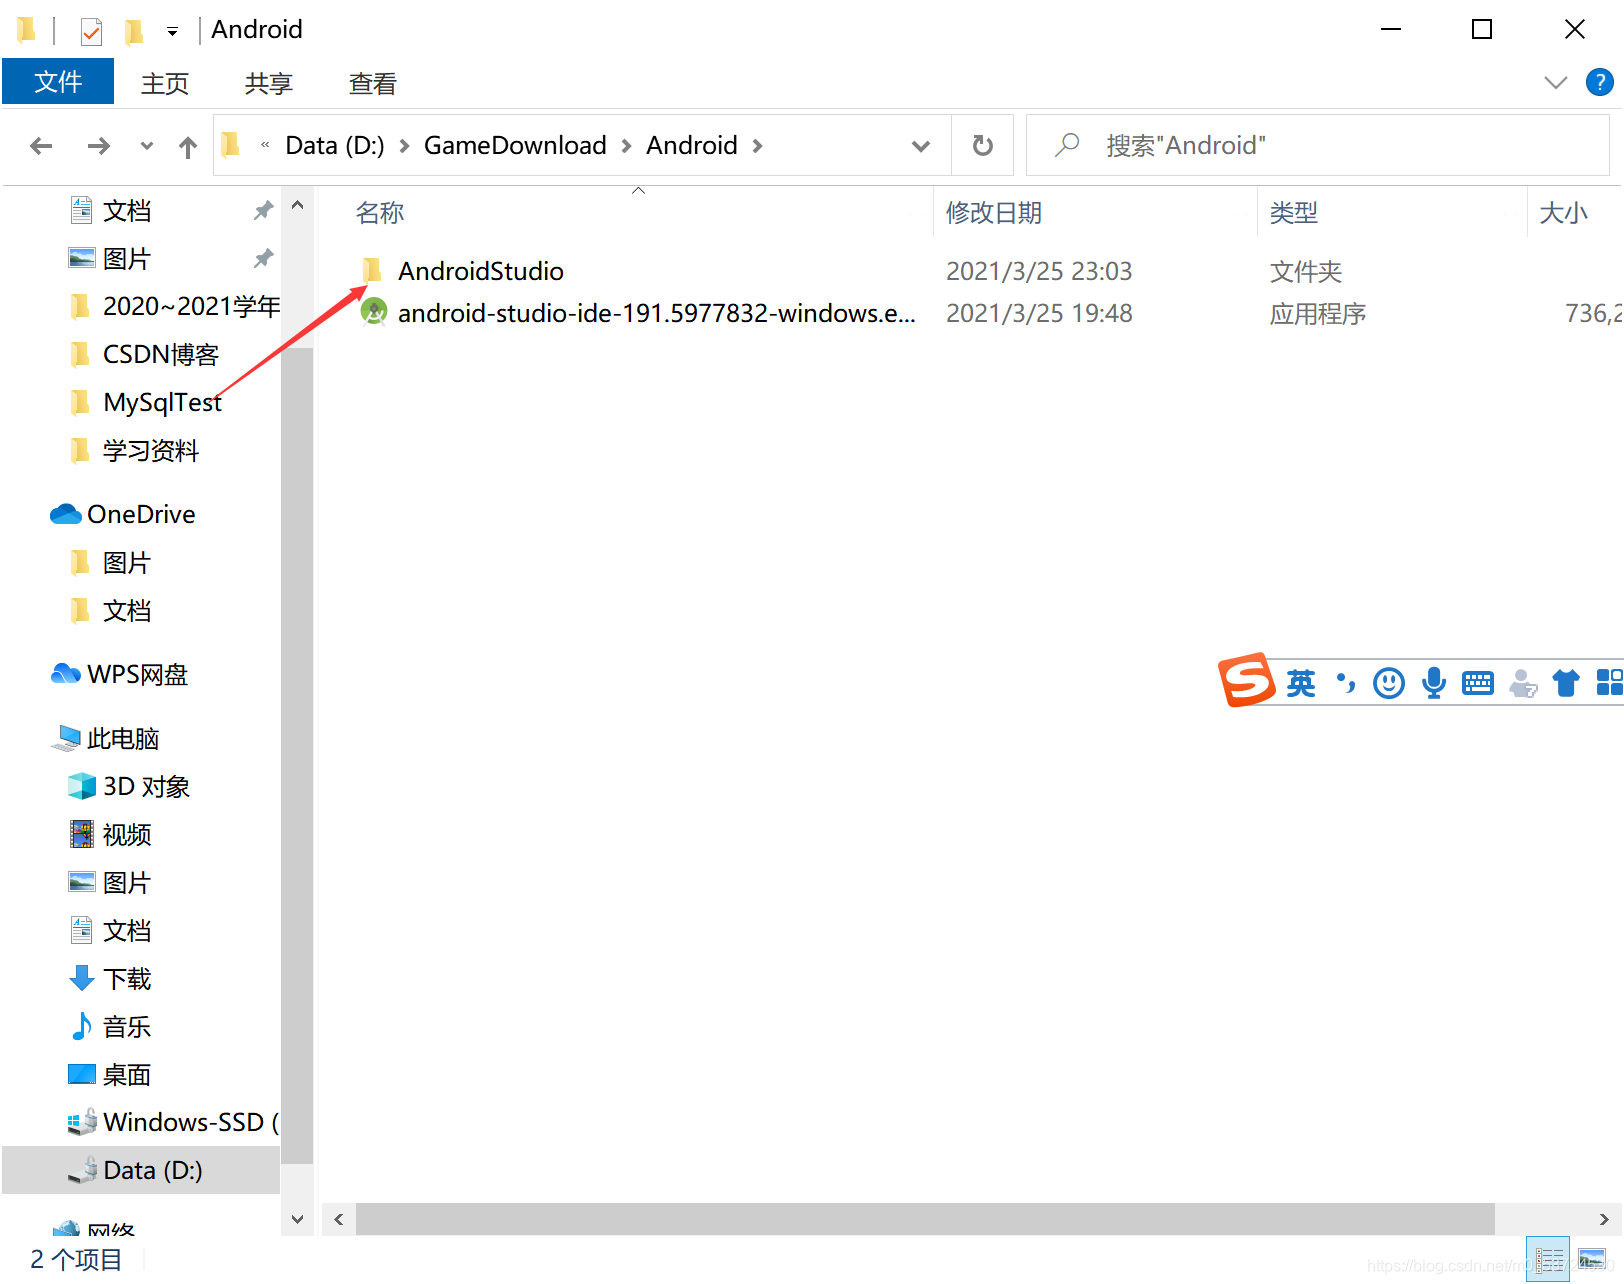Expand chevron after Android breadcrumb
The image size is (1624, 1284).
click(758, 146)
